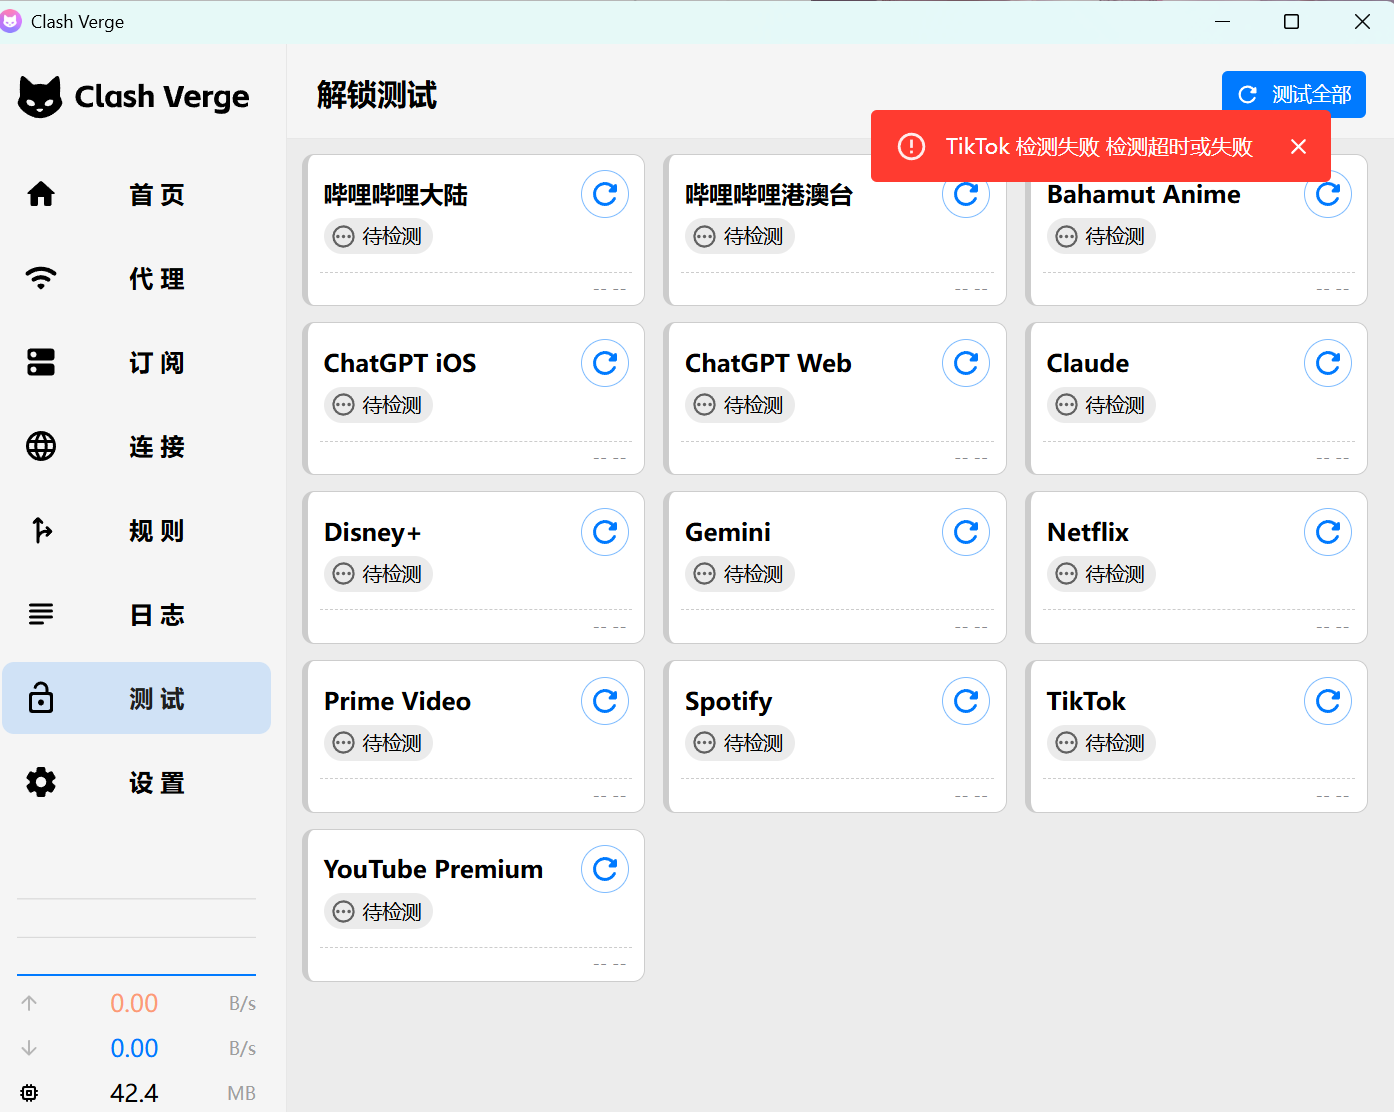View the 日志 logs page
1394x1112 pixels.
136,614
